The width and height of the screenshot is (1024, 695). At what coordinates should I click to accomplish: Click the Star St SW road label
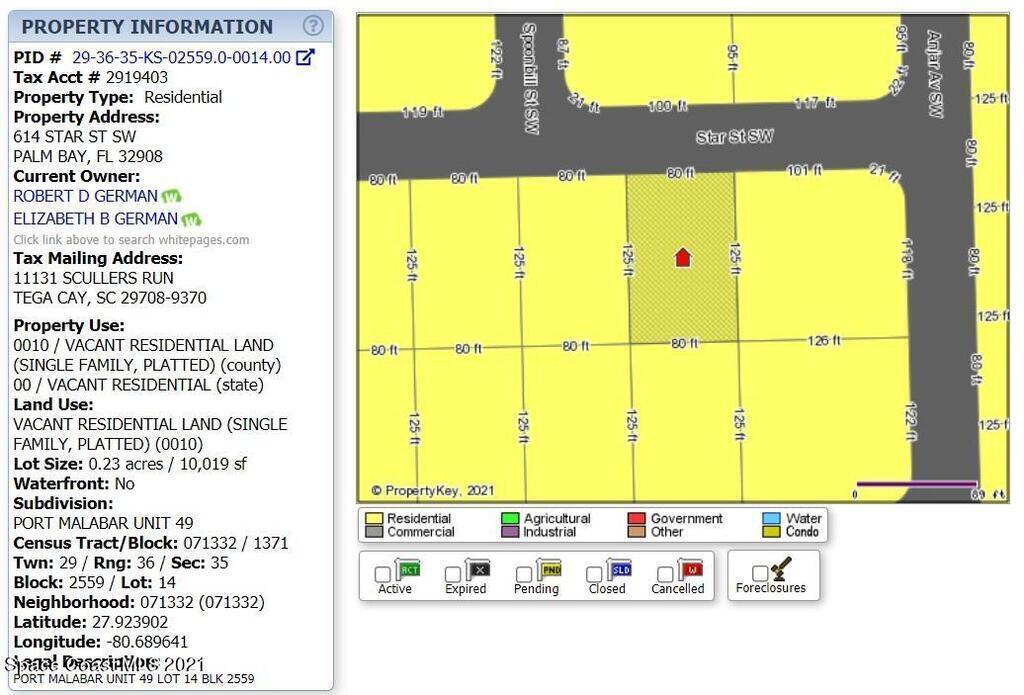pos(735,137)
